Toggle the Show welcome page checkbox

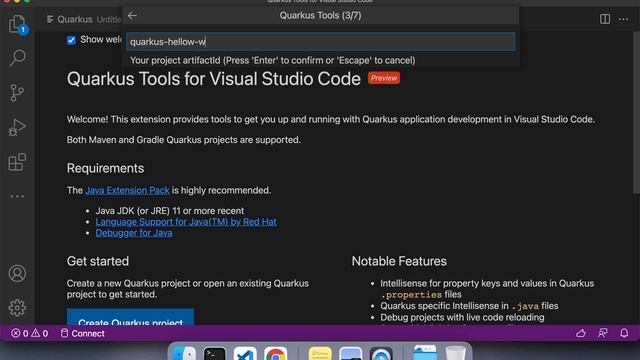(x=71, y=40)
